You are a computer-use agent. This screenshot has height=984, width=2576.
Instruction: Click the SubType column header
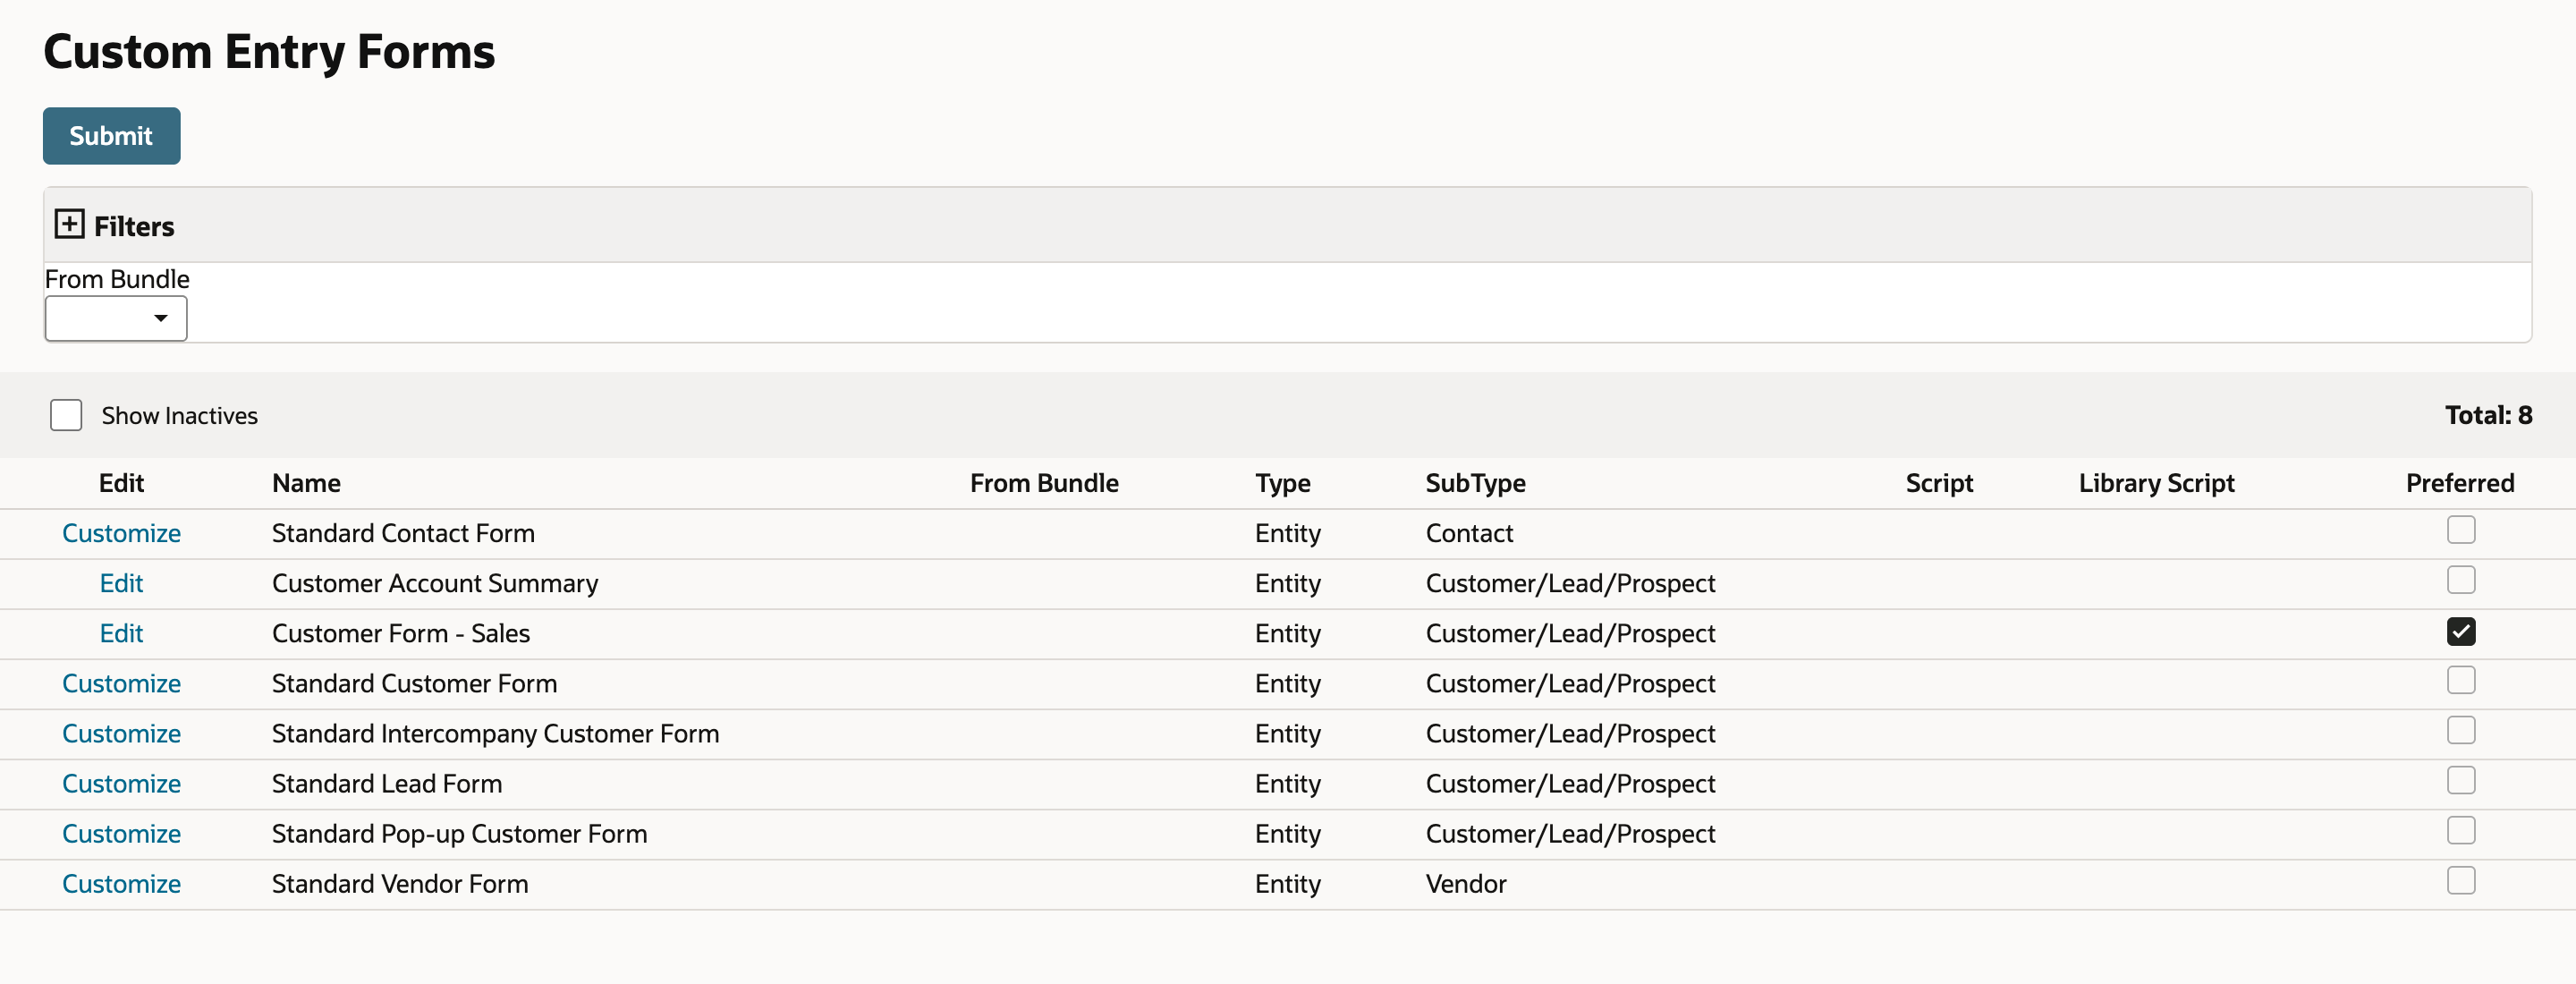point(1475,483)
